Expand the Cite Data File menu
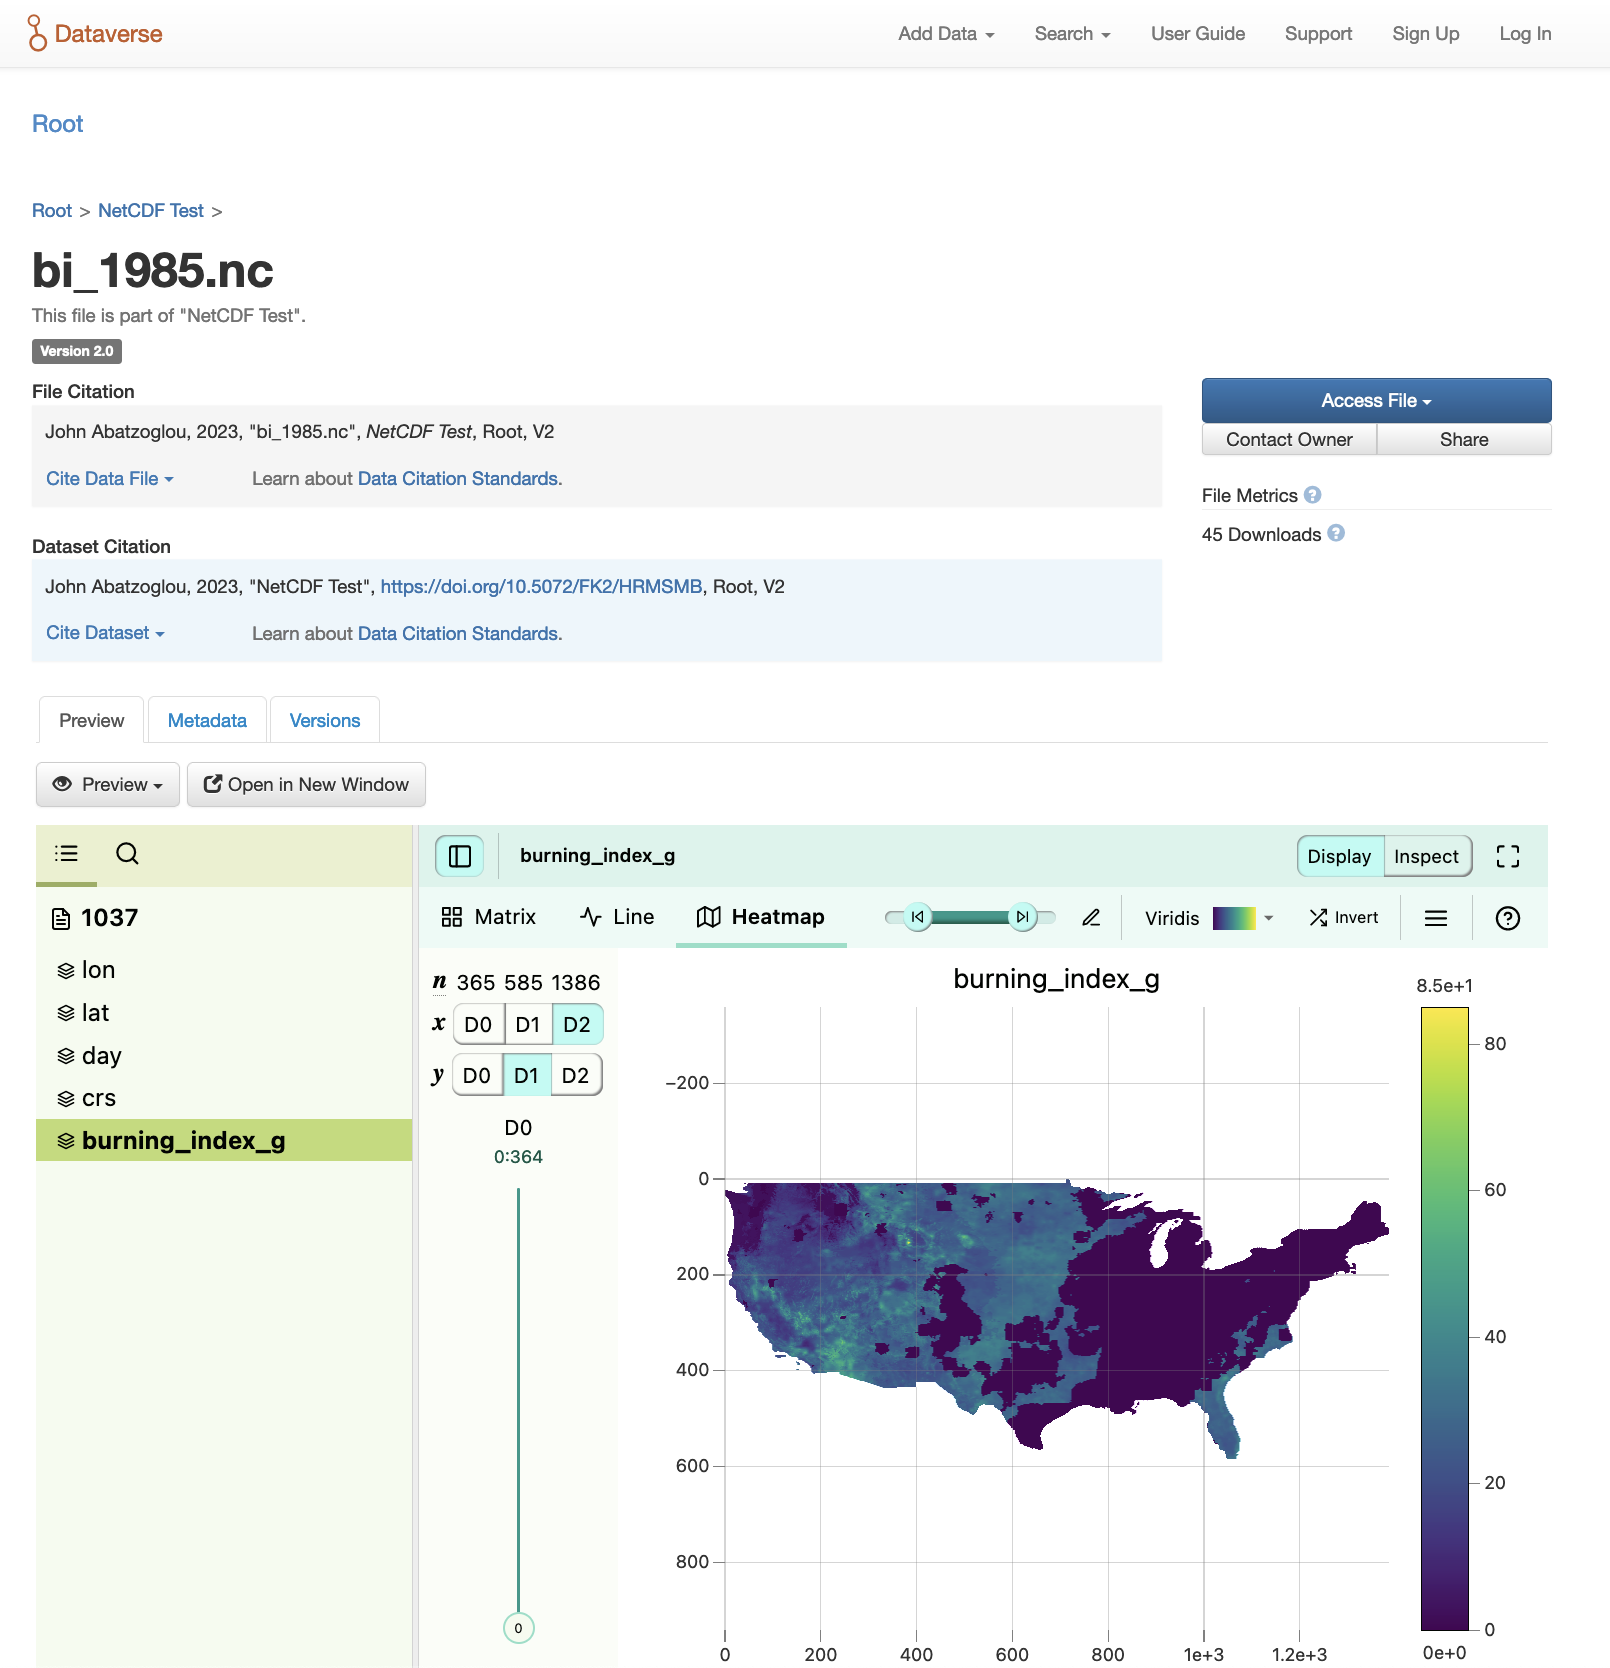 [109, 479]
